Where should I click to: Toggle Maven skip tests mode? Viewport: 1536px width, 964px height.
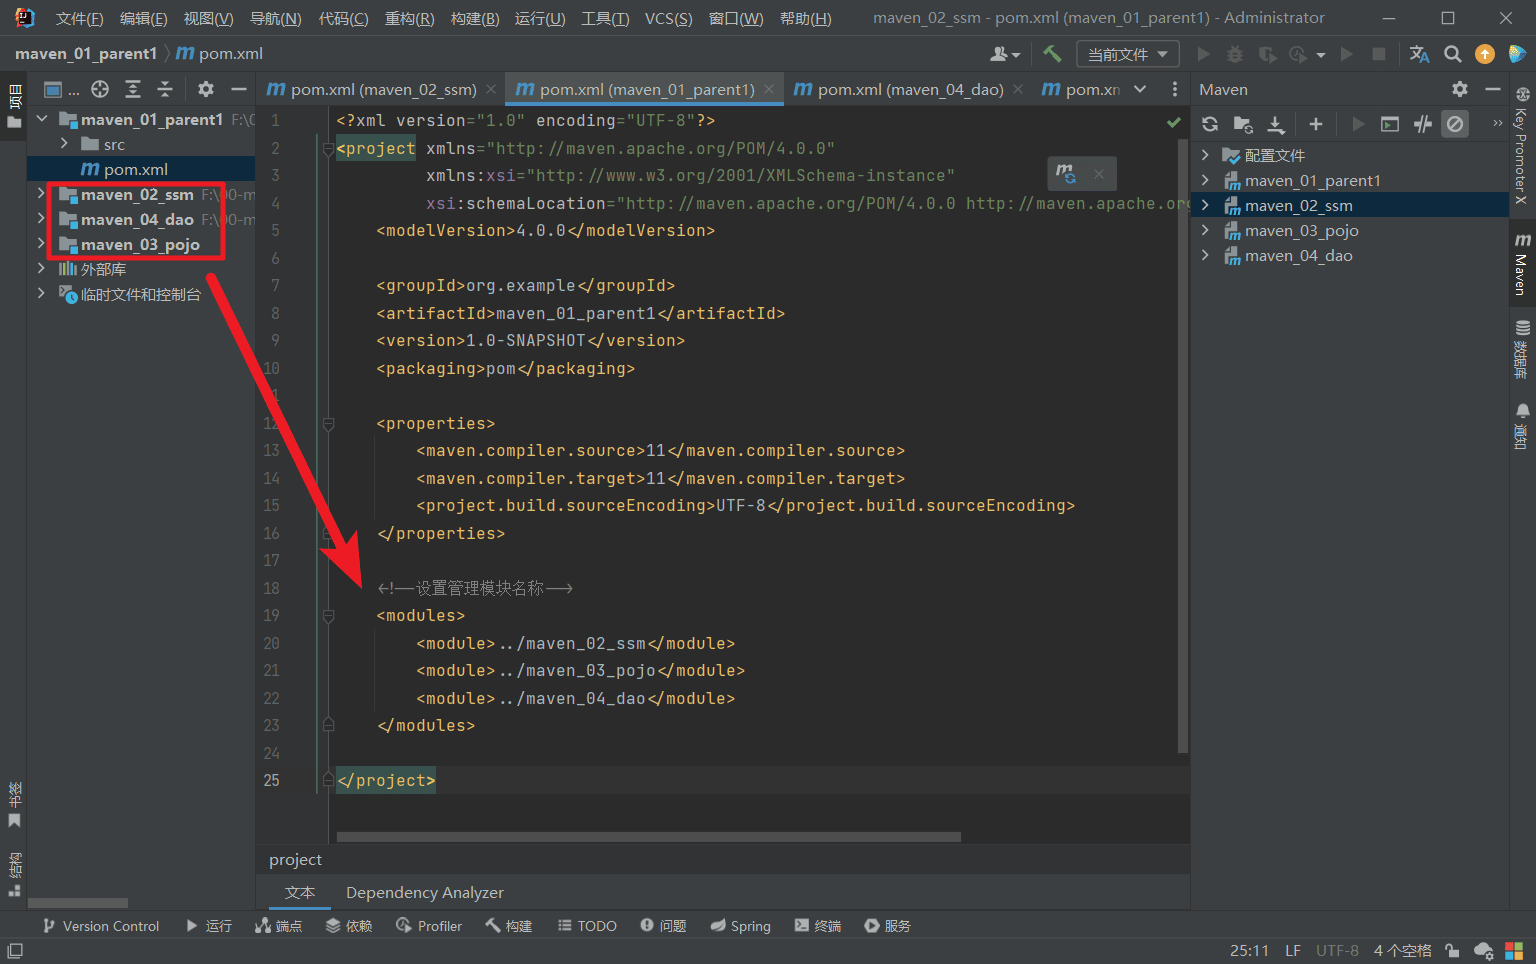[x=1455, y=124]
